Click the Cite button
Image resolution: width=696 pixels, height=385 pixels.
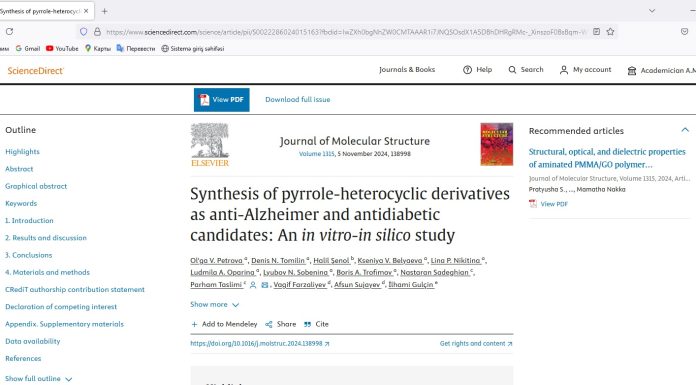[x=316, y=324]
